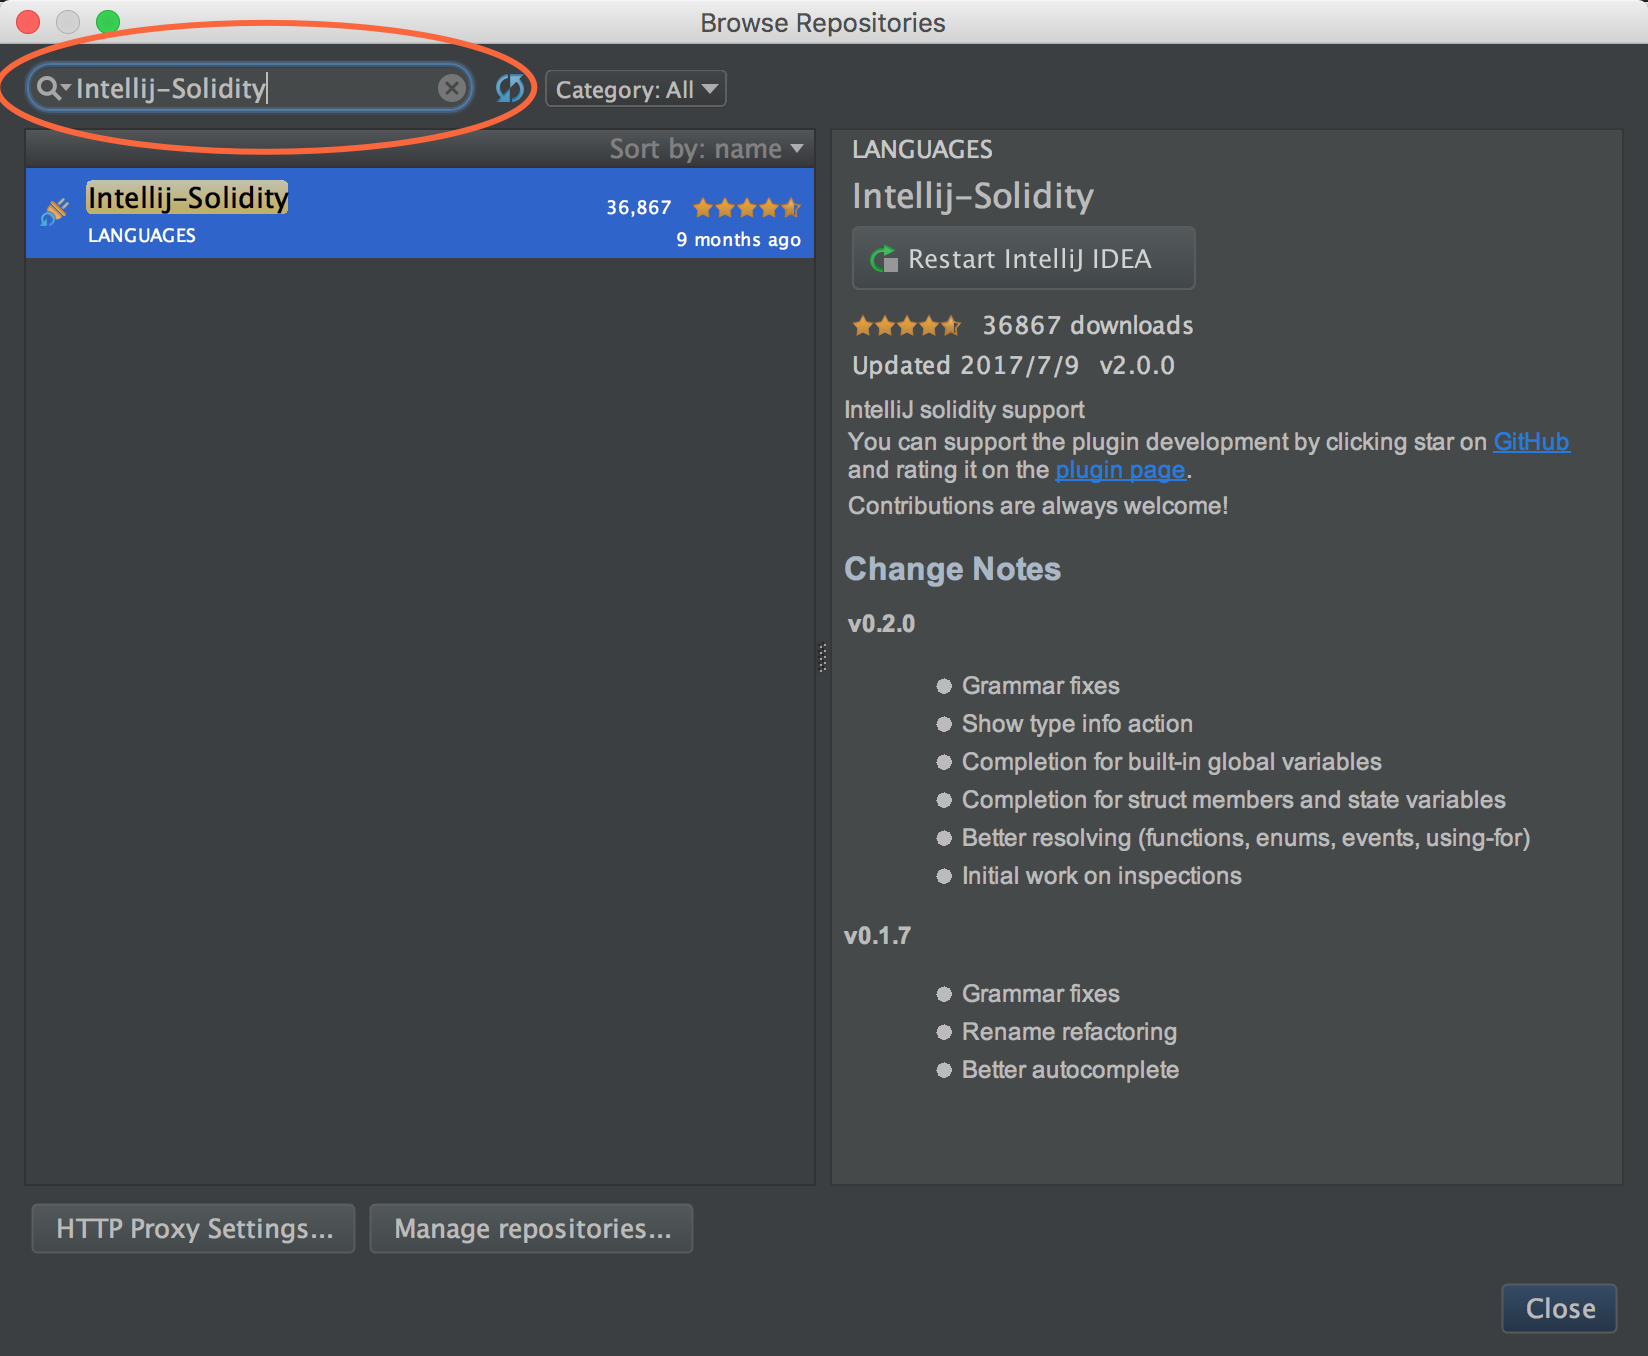The height and width of the screenshot is (1356, 1648).
Task: Focus the plugin search input field
Action: 250,89
